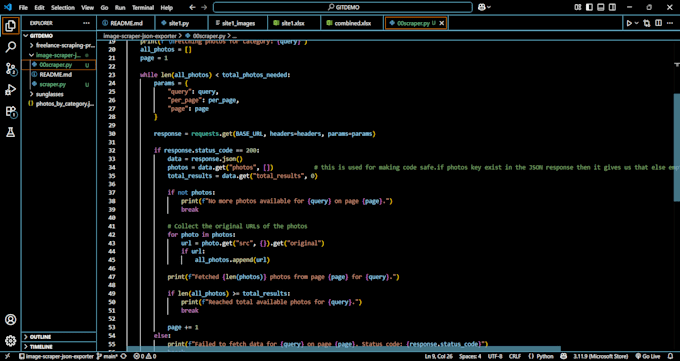The image size is (680, 361).
Task: Select interpreter 3.11.9 (Microsoft Store)
Action: tap(601, 356)
